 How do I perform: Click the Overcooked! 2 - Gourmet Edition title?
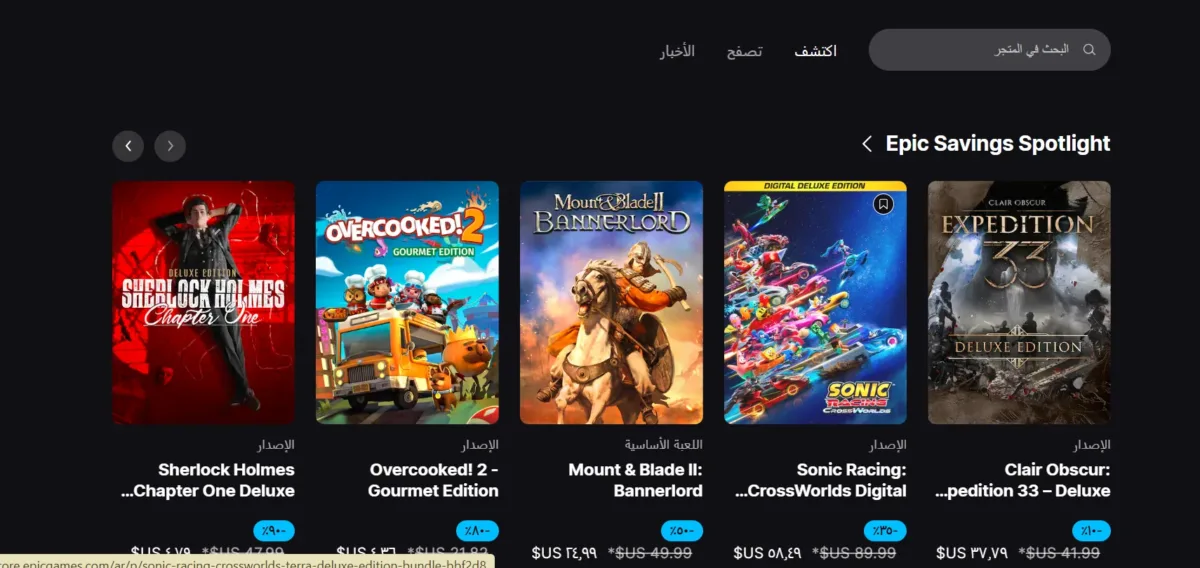tap(433, 480)
